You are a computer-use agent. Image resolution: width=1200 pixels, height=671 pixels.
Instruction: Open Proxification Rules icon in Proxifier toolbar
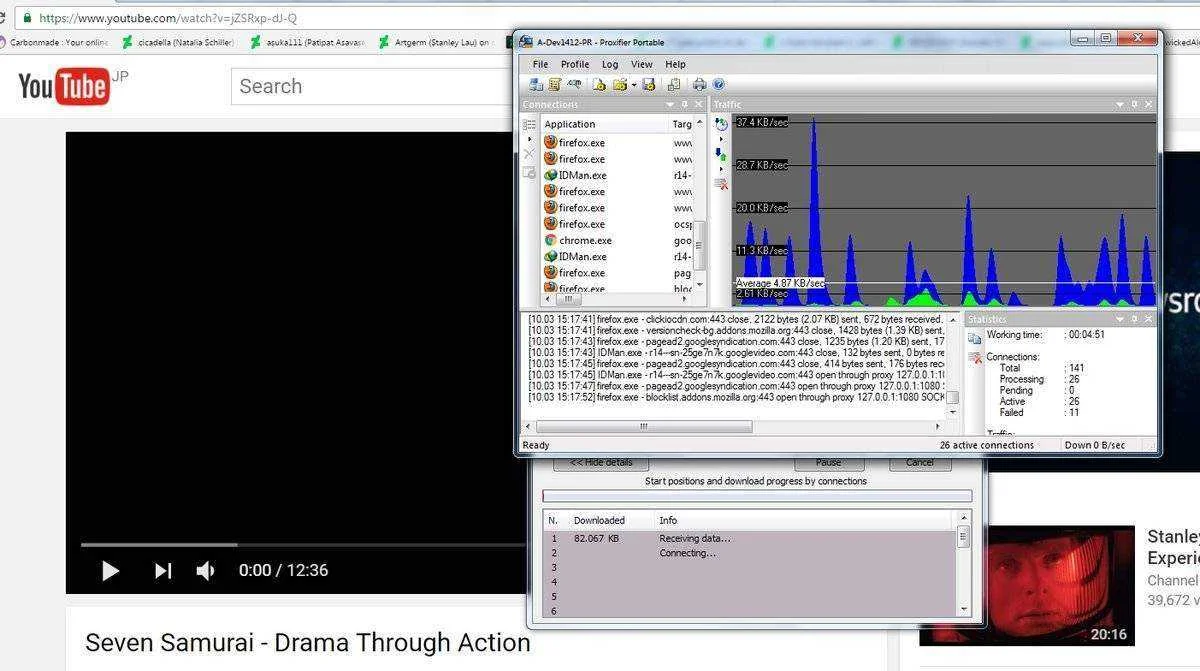(554, 85)
